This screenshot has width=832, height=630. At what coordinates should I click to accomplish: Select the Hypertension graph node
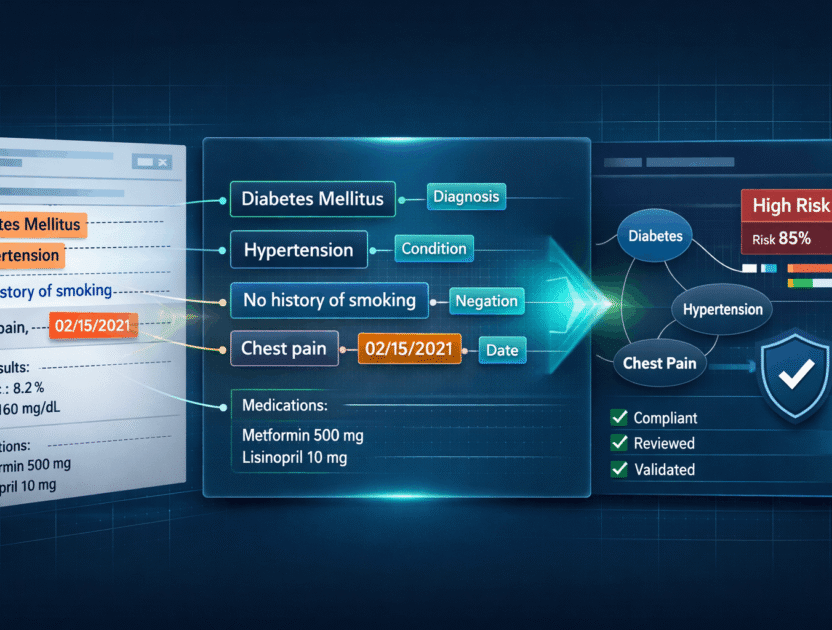pos(722,309)
